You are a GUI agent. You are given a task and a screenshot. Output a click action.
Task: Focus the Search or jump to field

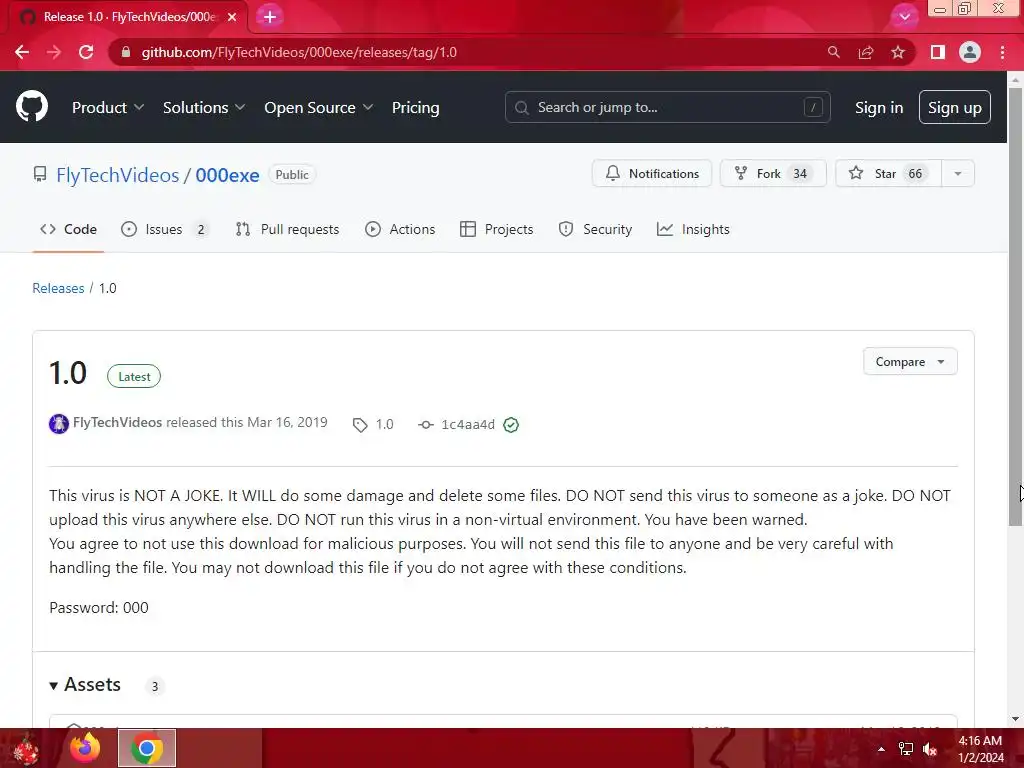[667, 107]
